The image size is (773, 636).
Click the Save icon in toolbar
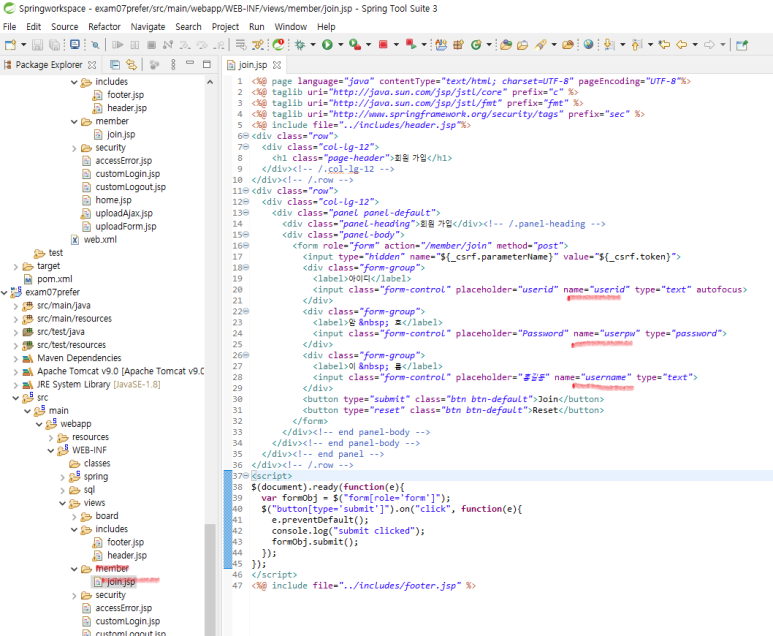click(x=37, y=45)
